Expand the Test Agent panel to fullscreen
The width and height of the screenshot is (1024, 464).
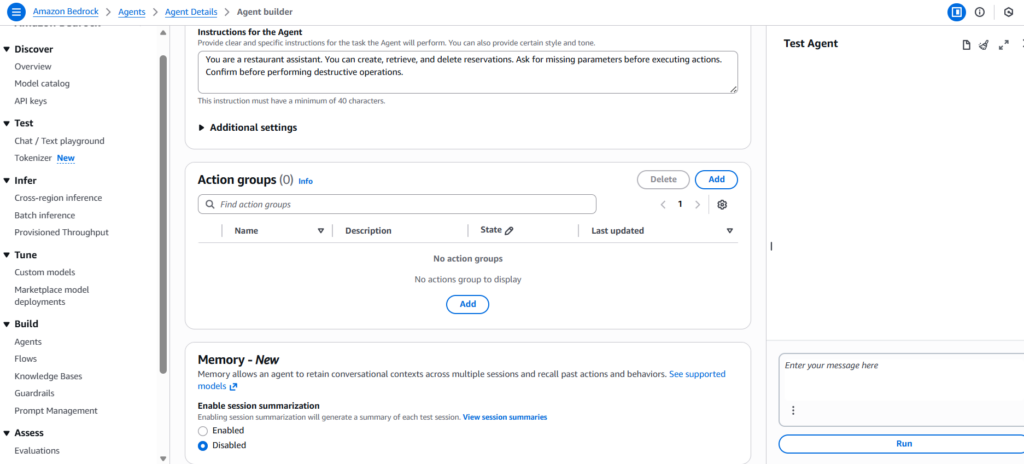[x=1004, y=45]
